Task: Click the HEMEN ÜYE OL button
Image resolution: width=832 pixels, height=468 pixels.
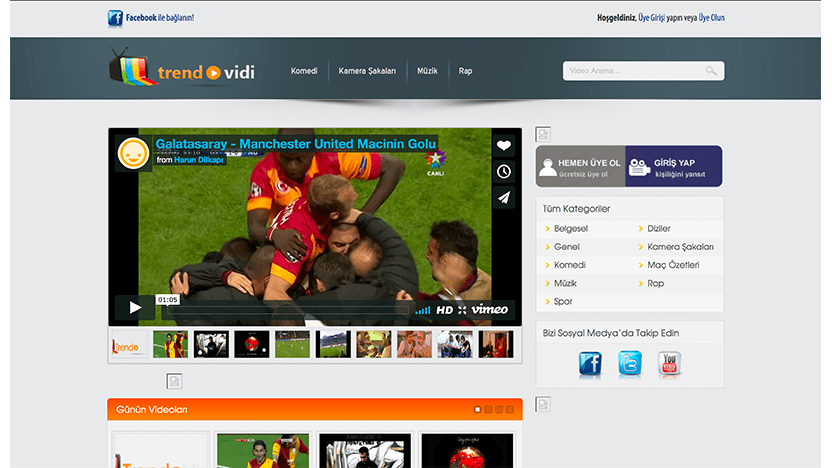Action: click(581, 167)
